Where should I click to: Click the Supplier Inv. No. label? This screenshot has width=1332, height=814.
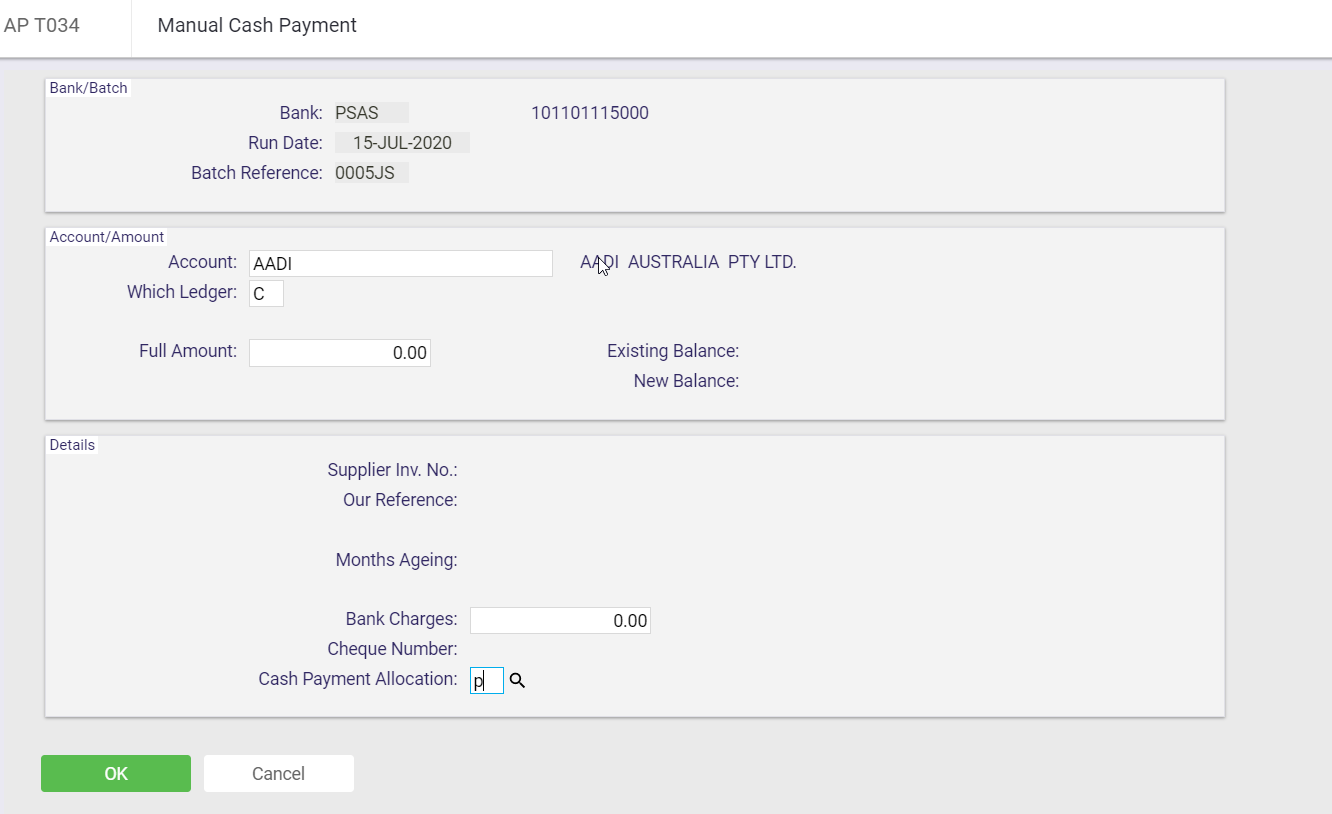click(393, 470)
